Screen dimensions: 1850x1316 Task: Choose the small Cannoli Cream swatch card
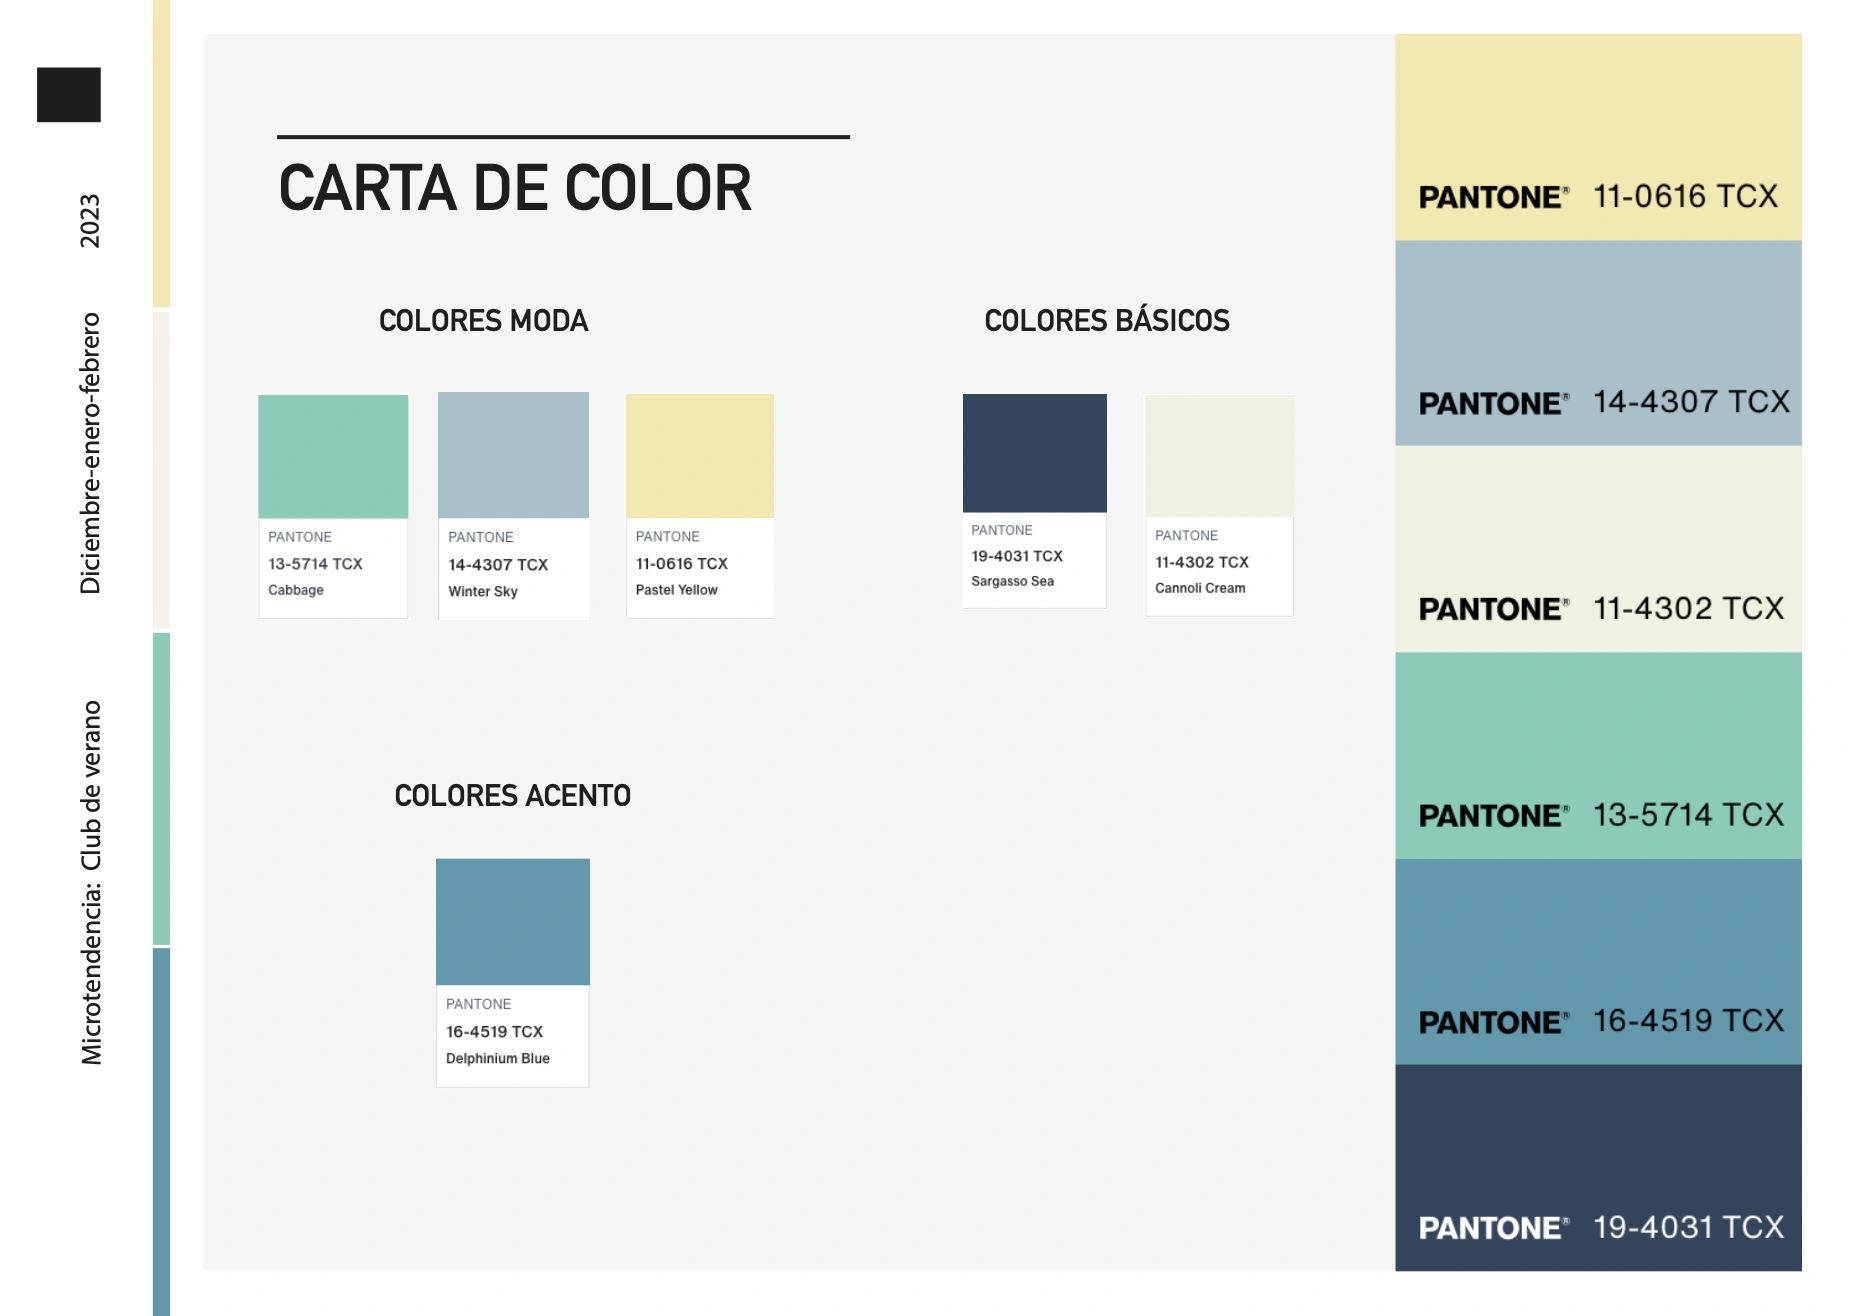[x=1219, y=505]
